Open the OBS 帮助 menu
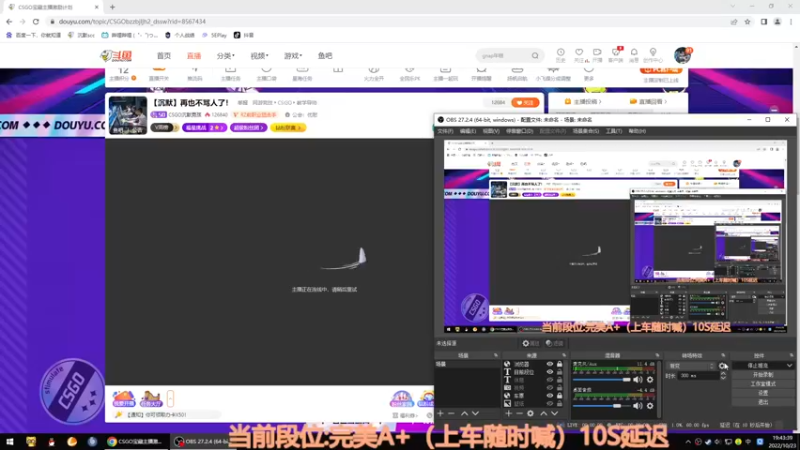Image resolution: width=800 pixels, height=450 pixels. click(637, 131)
